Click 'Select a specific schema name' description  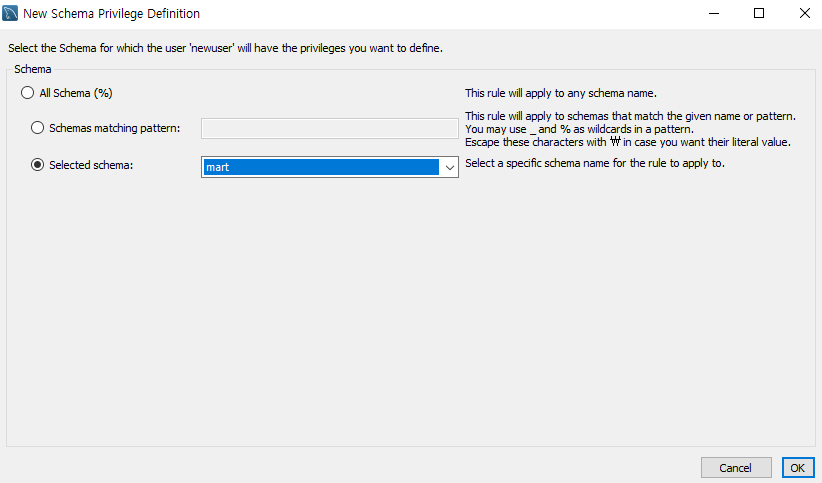595,163
